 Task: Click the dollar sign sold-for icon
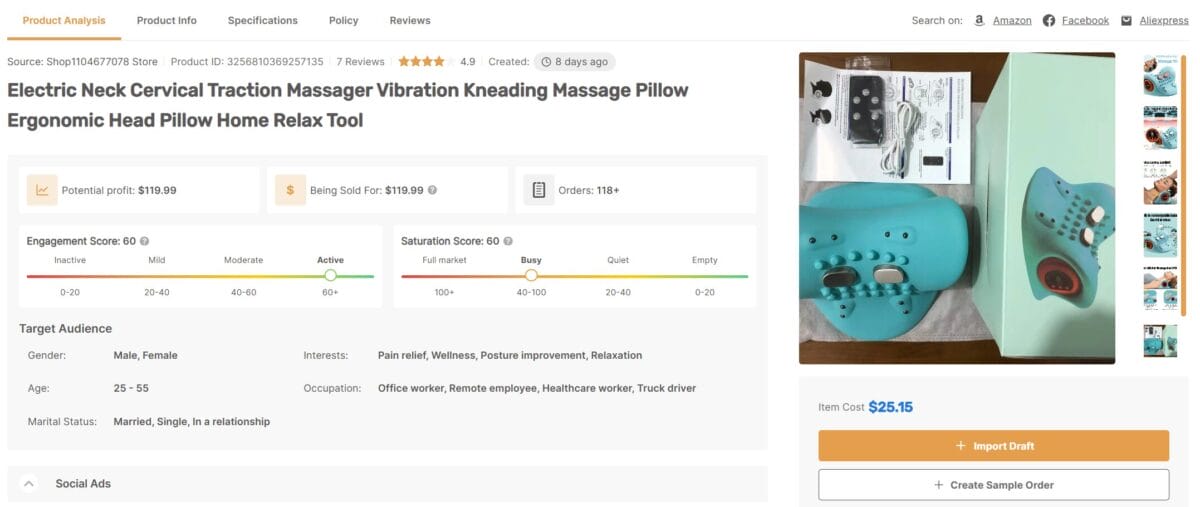[x=290, y=190]
